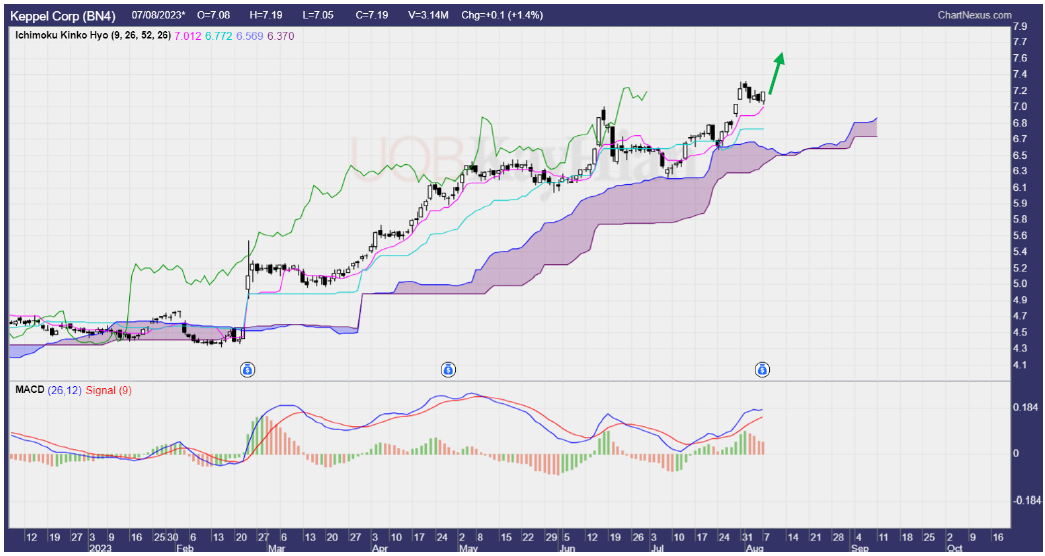Click the 6.5 price axis label

(1019, 155)
